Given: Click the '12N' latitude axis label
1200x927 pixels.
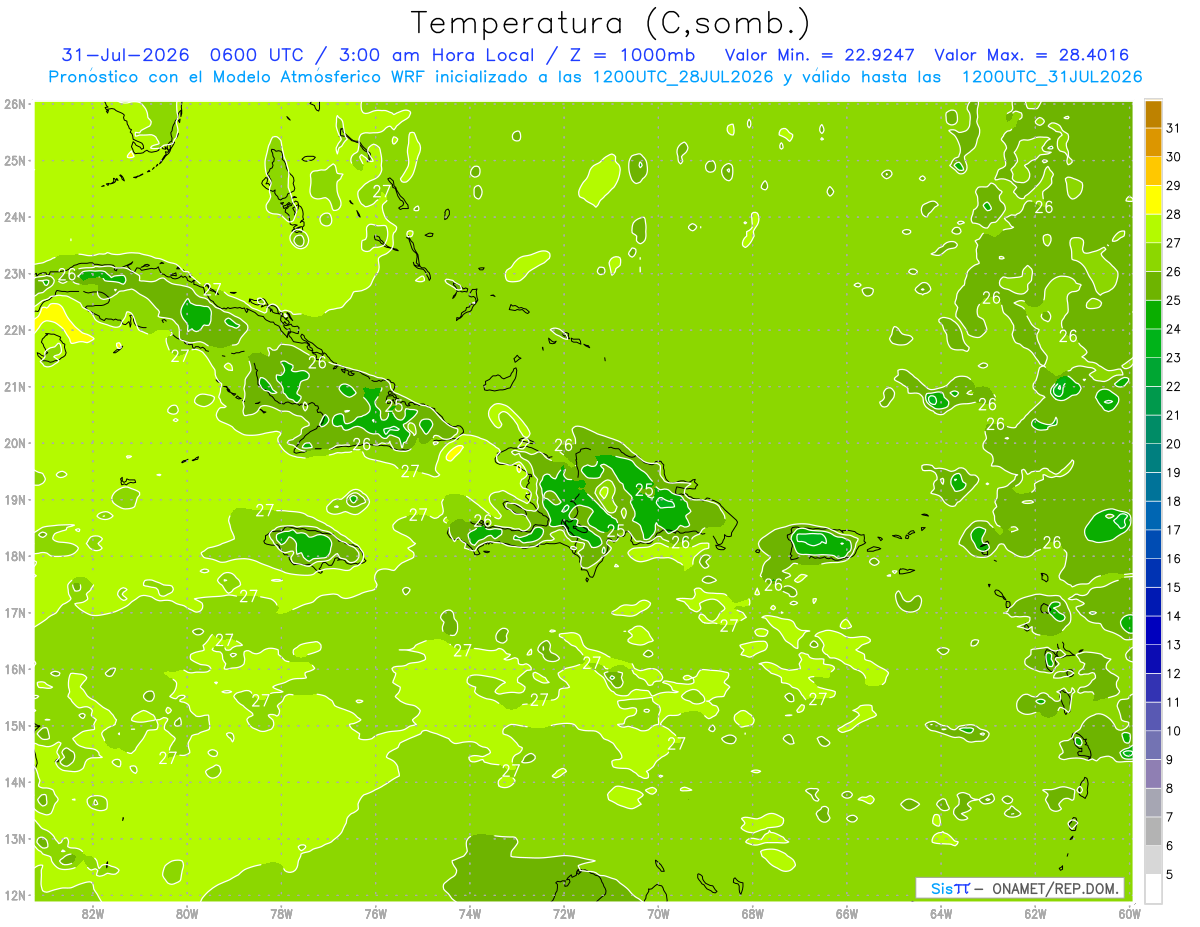Looking at the screenshot, I should pyautogui.click(x=15, y=895).
